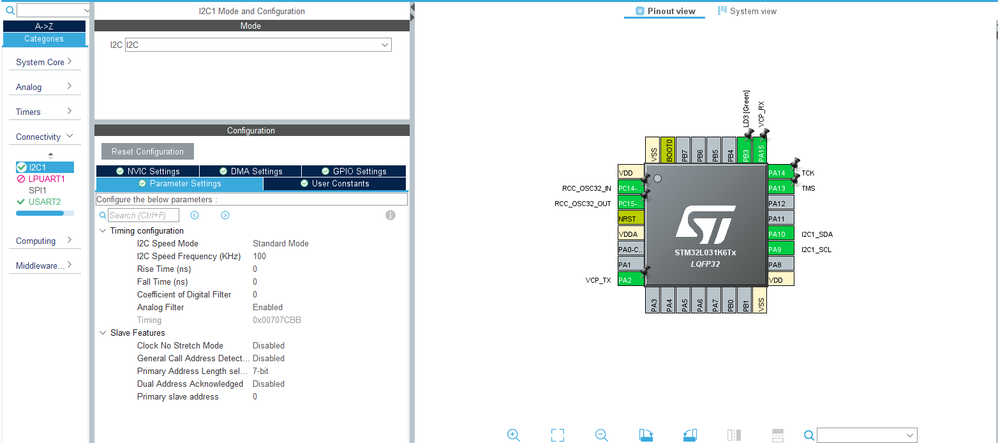Screen dimensions: 998x443
Task: Select SPI1 peripheral in the list
Action: pyautogui.click(x=38, y=190)
